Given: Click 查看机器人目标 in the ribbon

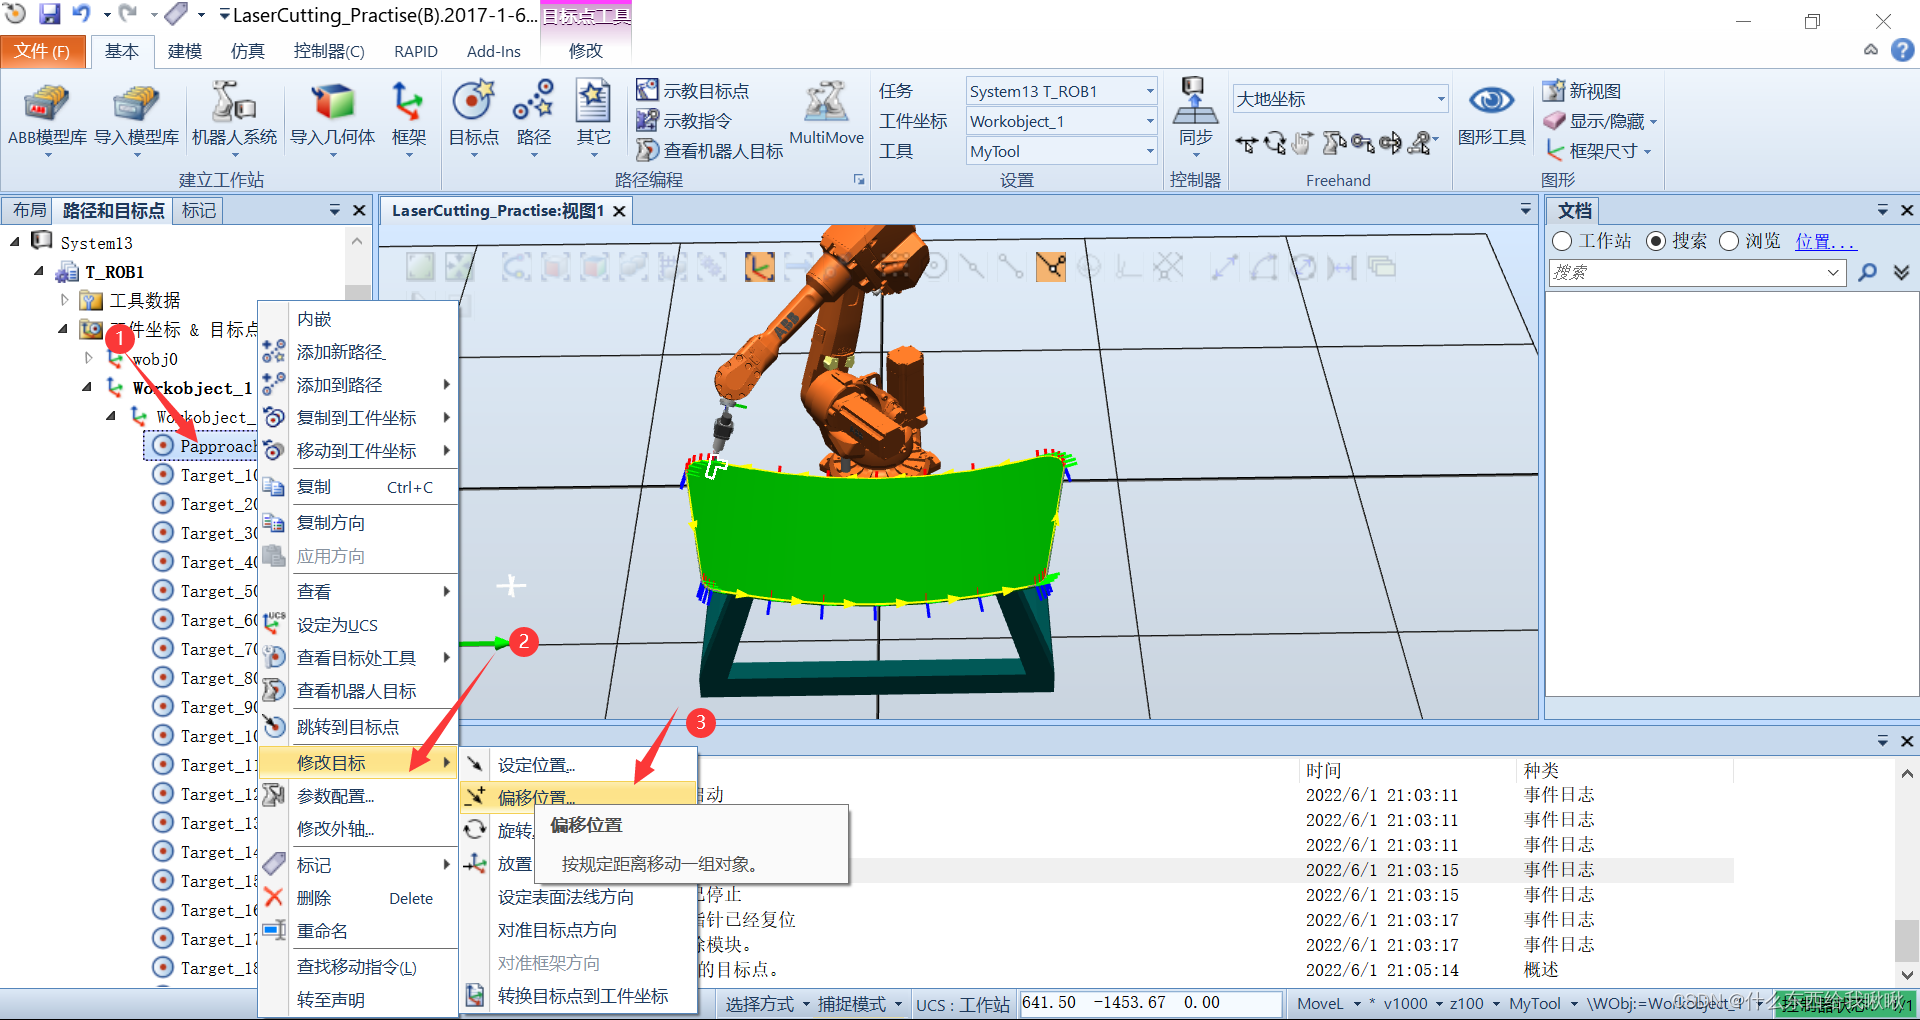Looking at the screenshot, I should 709,151.
